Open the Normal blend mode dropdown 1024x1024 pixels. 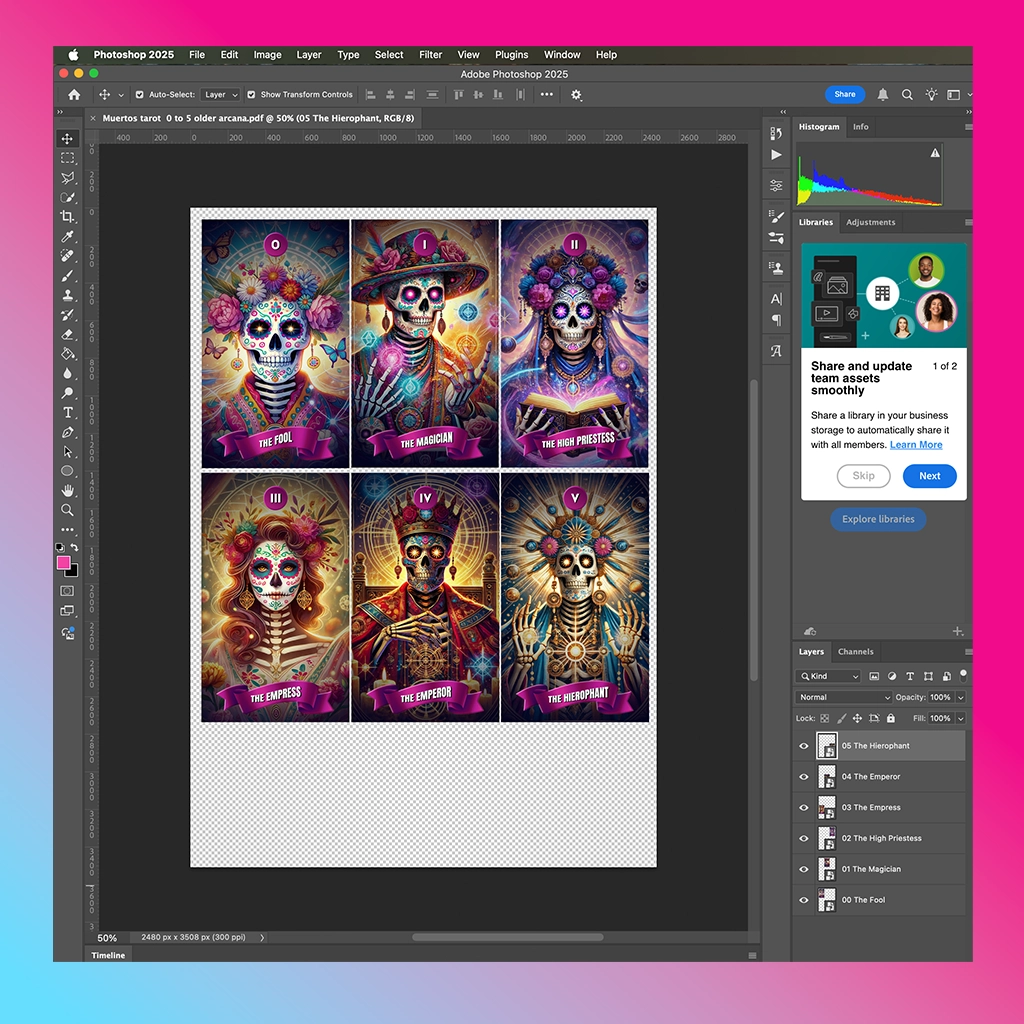pos(844,697)
